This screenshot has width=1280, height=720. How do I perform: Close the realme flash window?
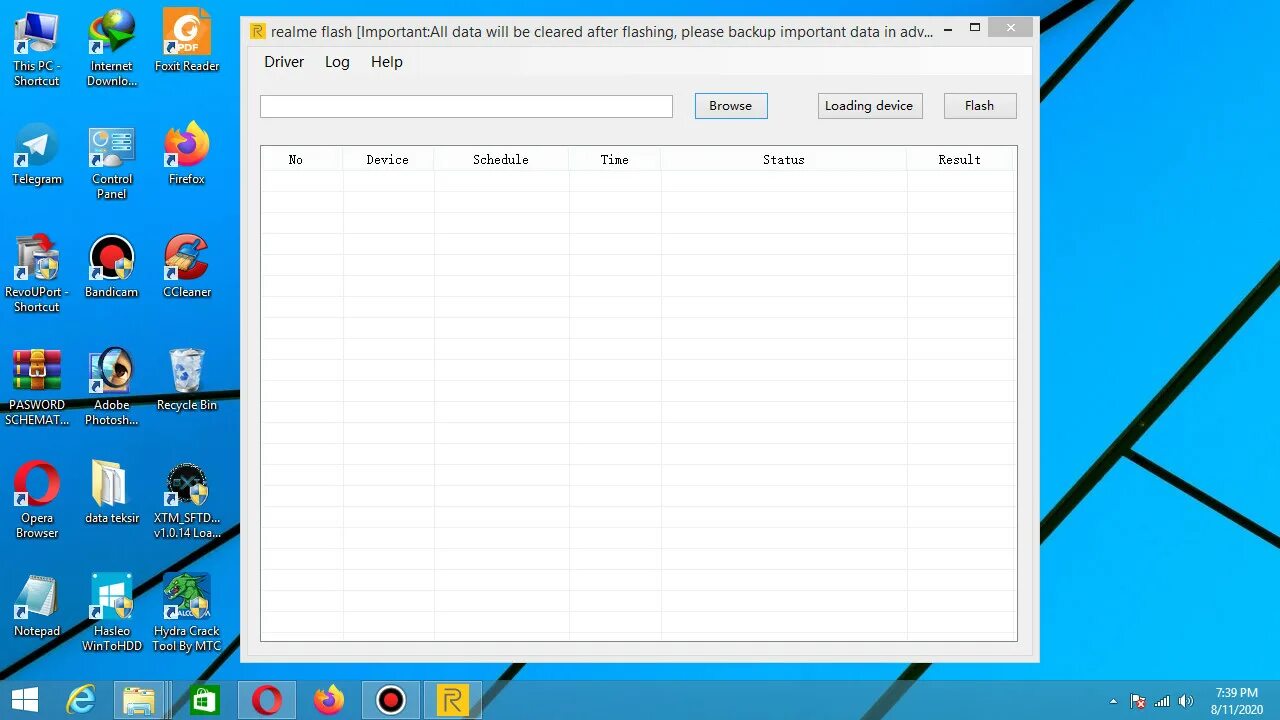click(x=1012, y=28)
